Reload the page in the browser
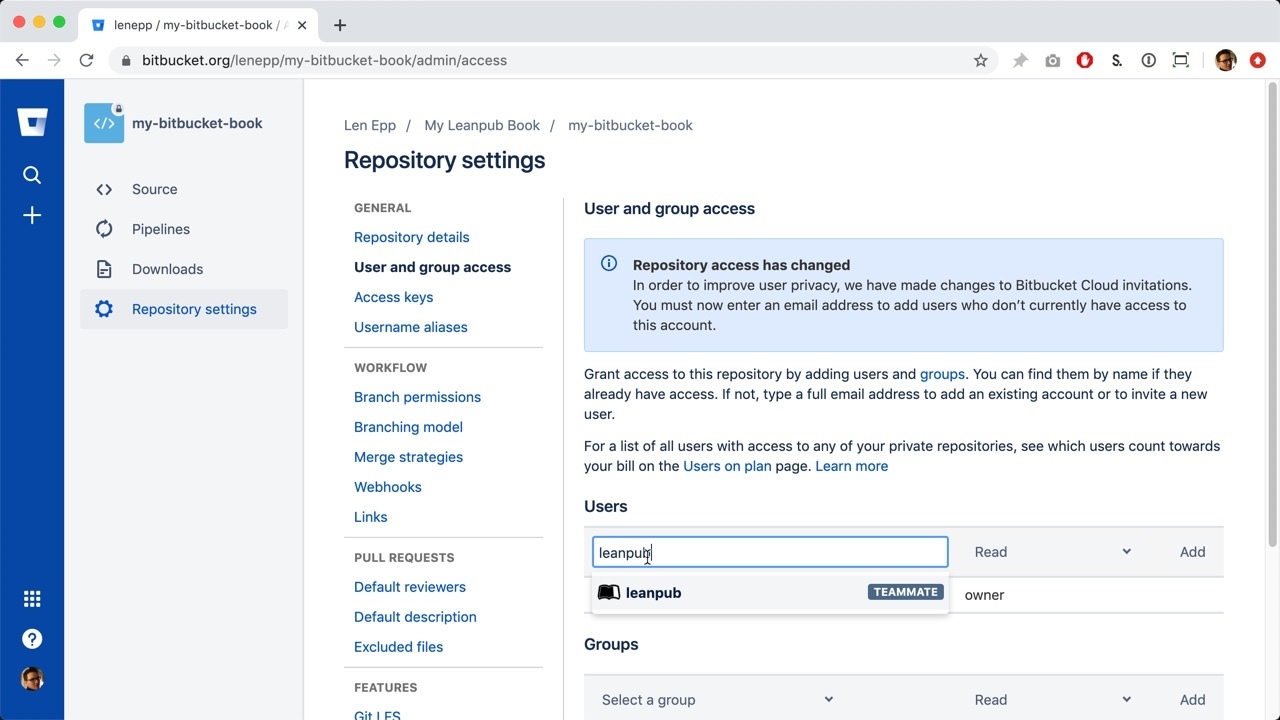This screenshot has height=720, width=1280. [x=87, y=60]
